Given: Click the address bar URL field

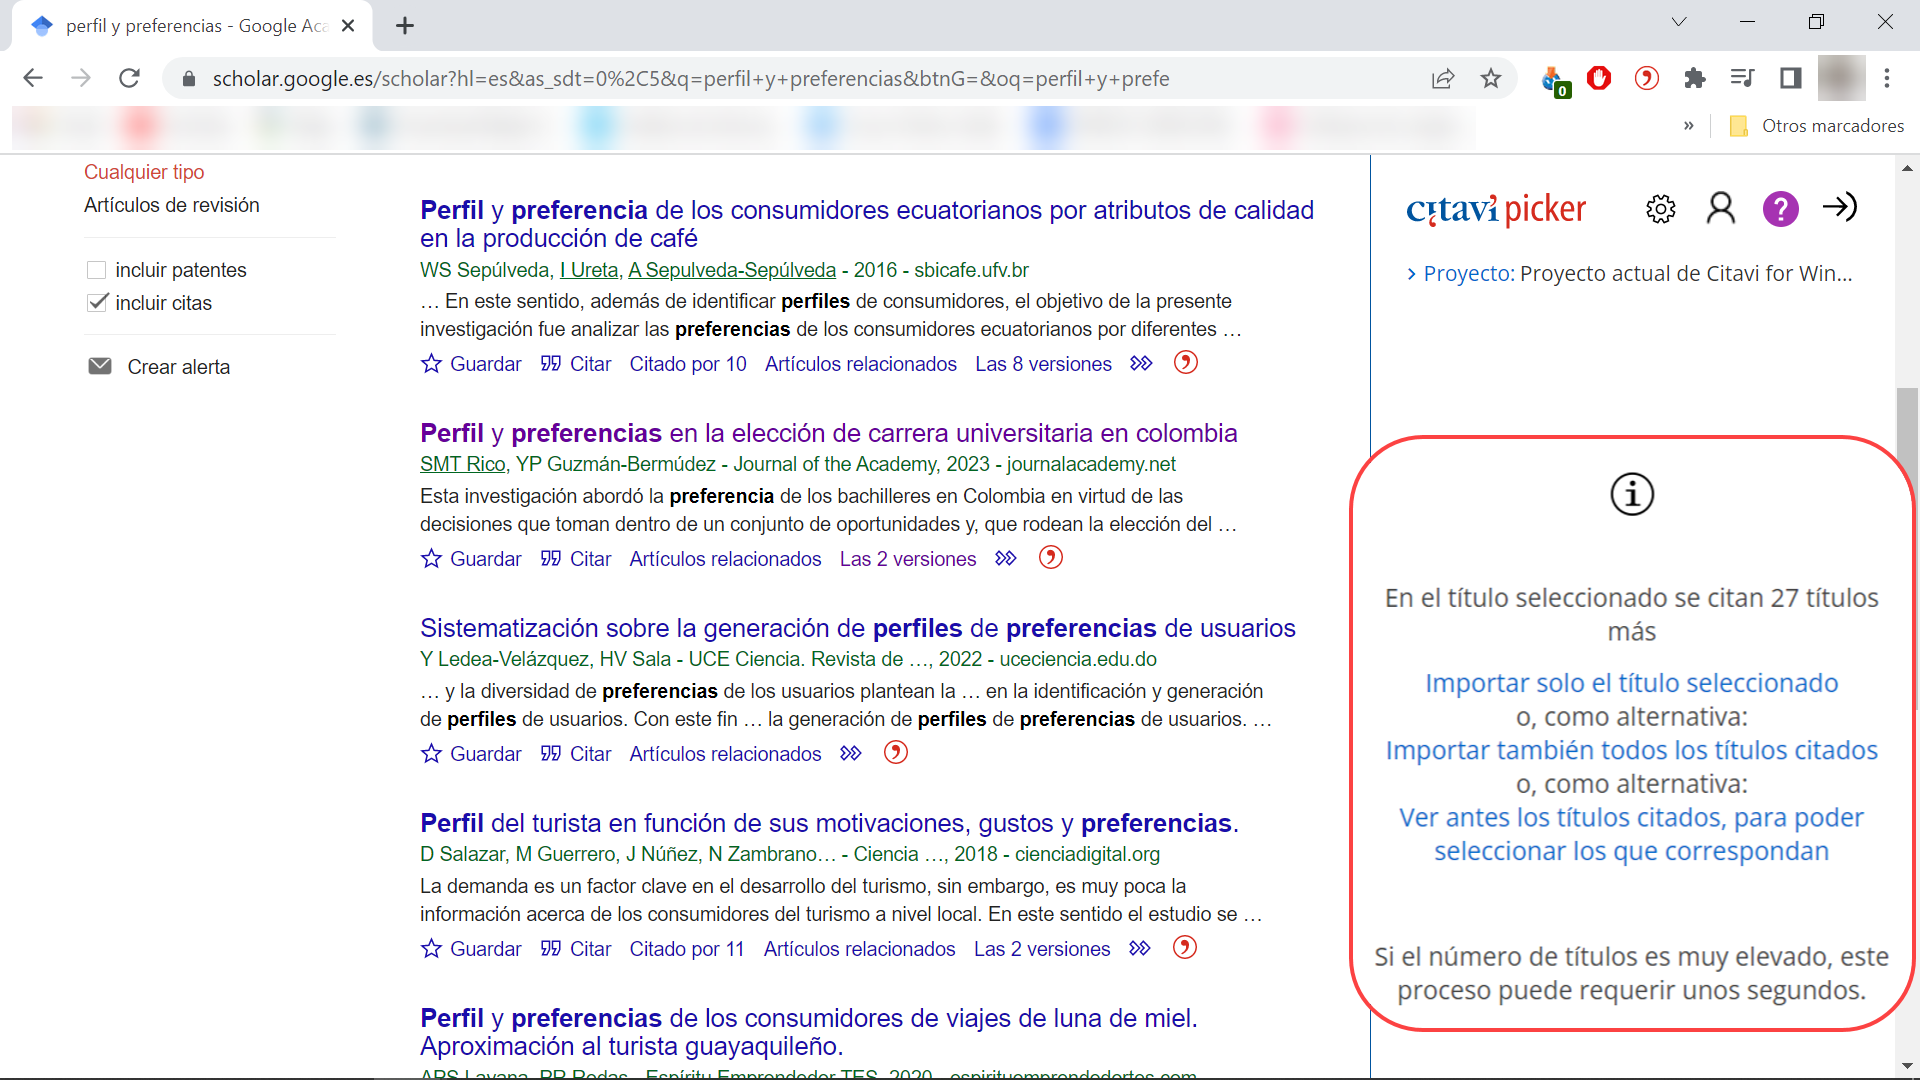Looking at the screenshot, I should (690, 79).
